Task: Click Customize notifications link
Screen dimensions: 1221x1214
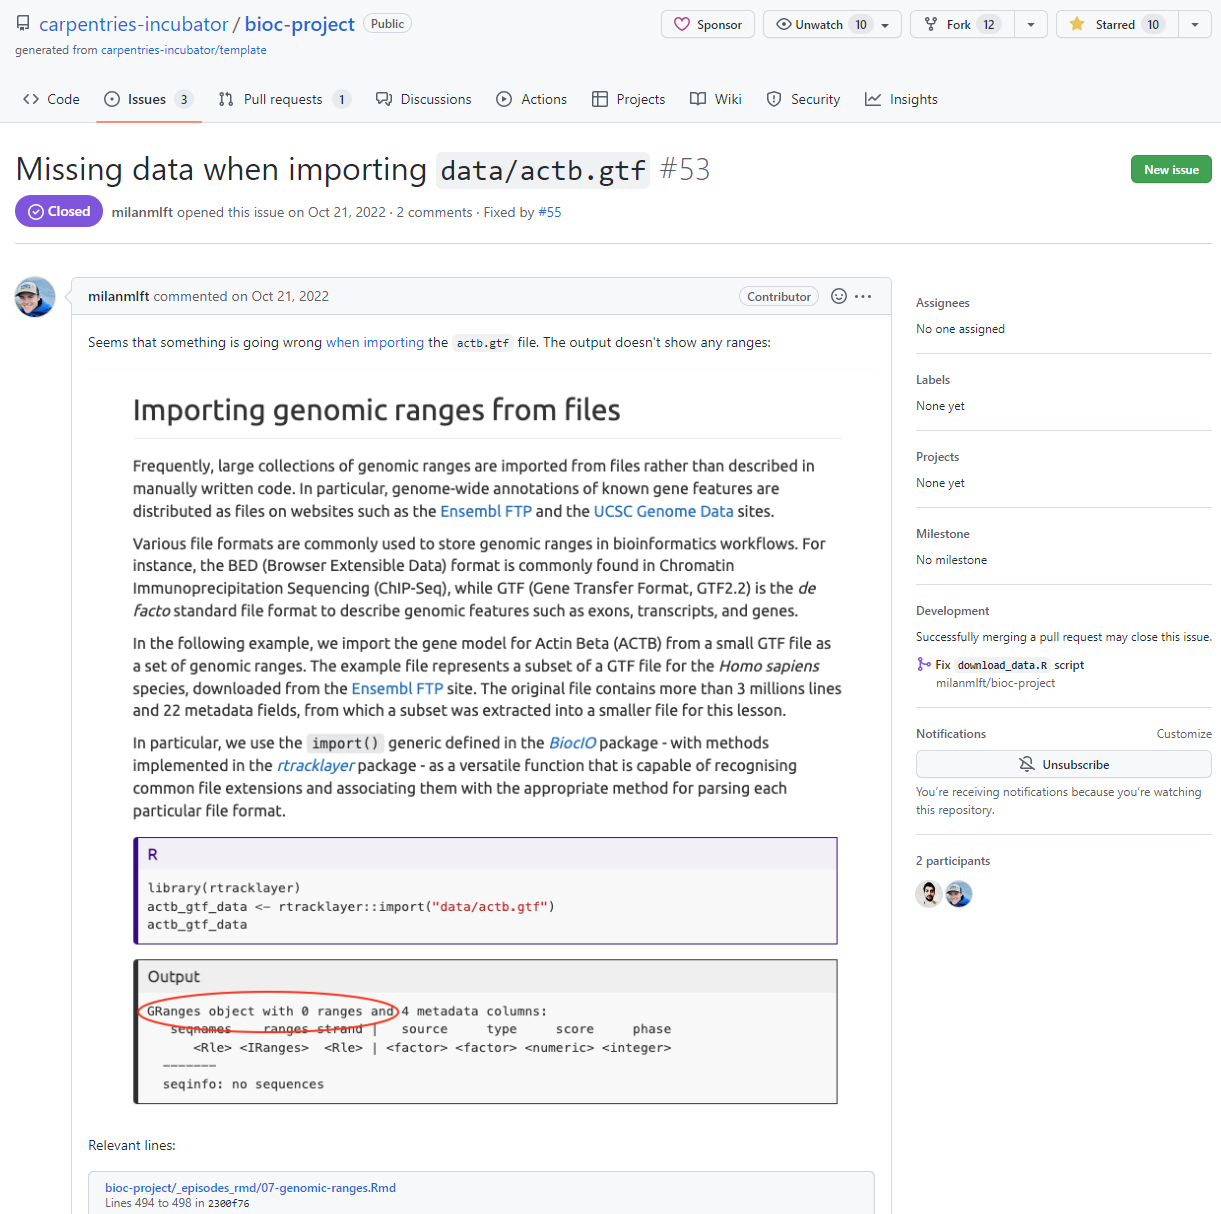Action: [1184, 734]
